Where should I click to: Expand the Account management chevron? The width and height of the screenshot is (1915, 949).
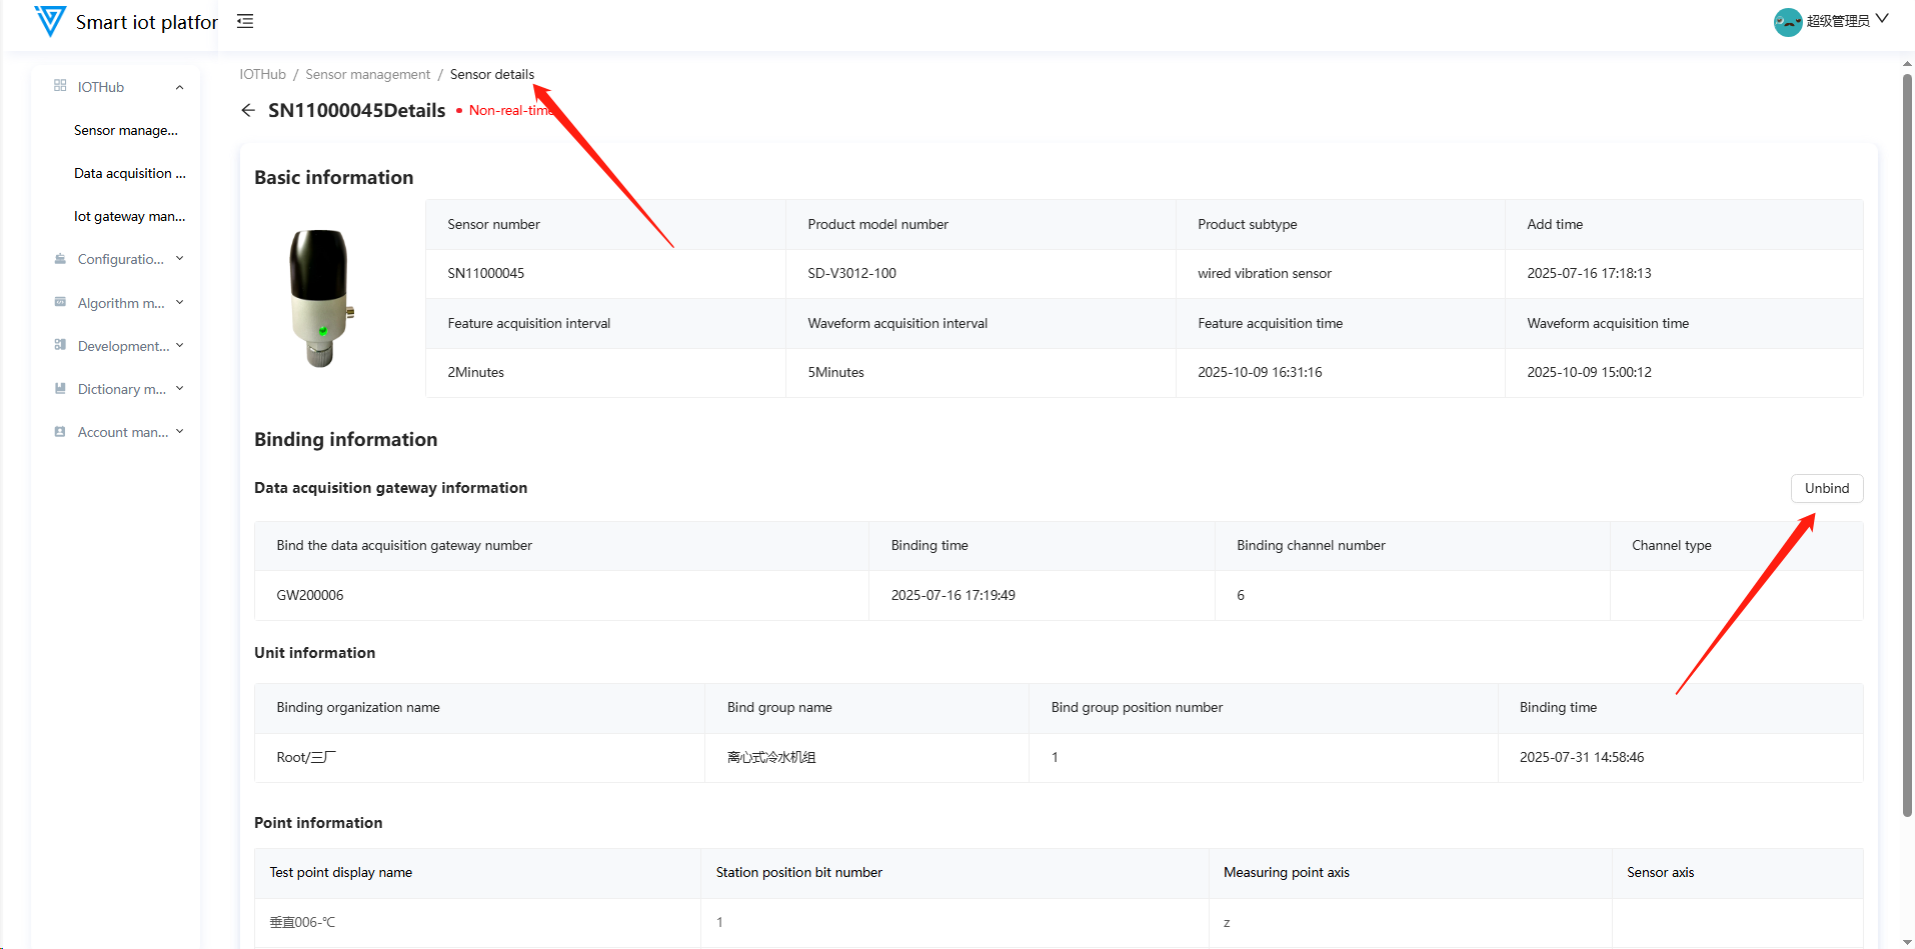tap(180, 432)
